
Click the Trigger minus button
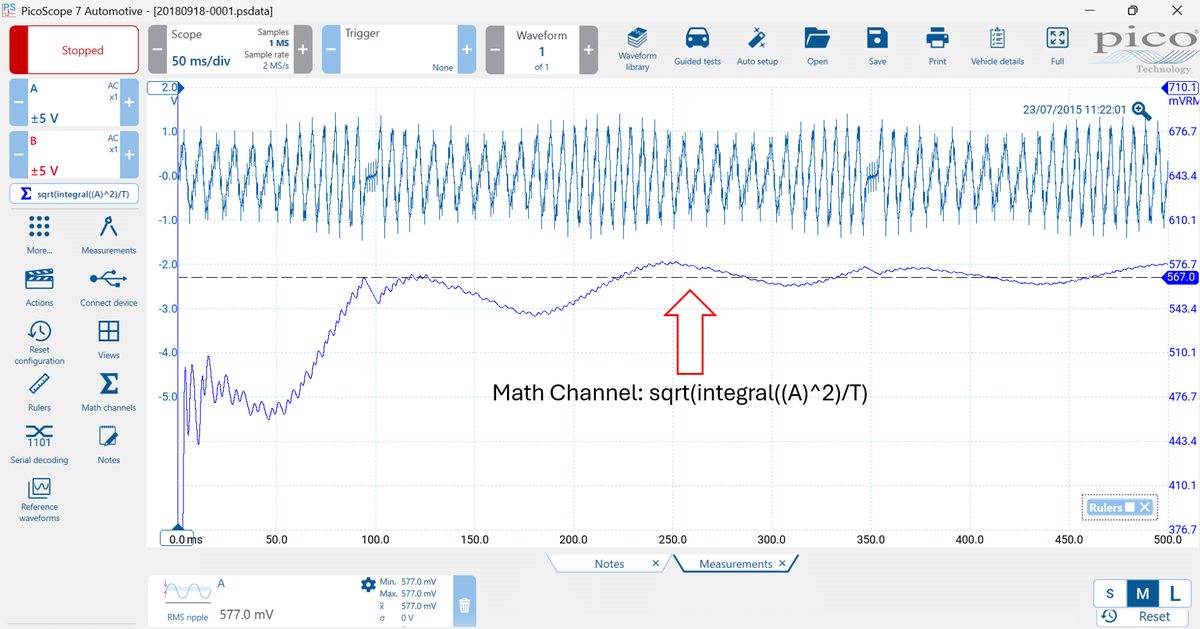[331, 50]
